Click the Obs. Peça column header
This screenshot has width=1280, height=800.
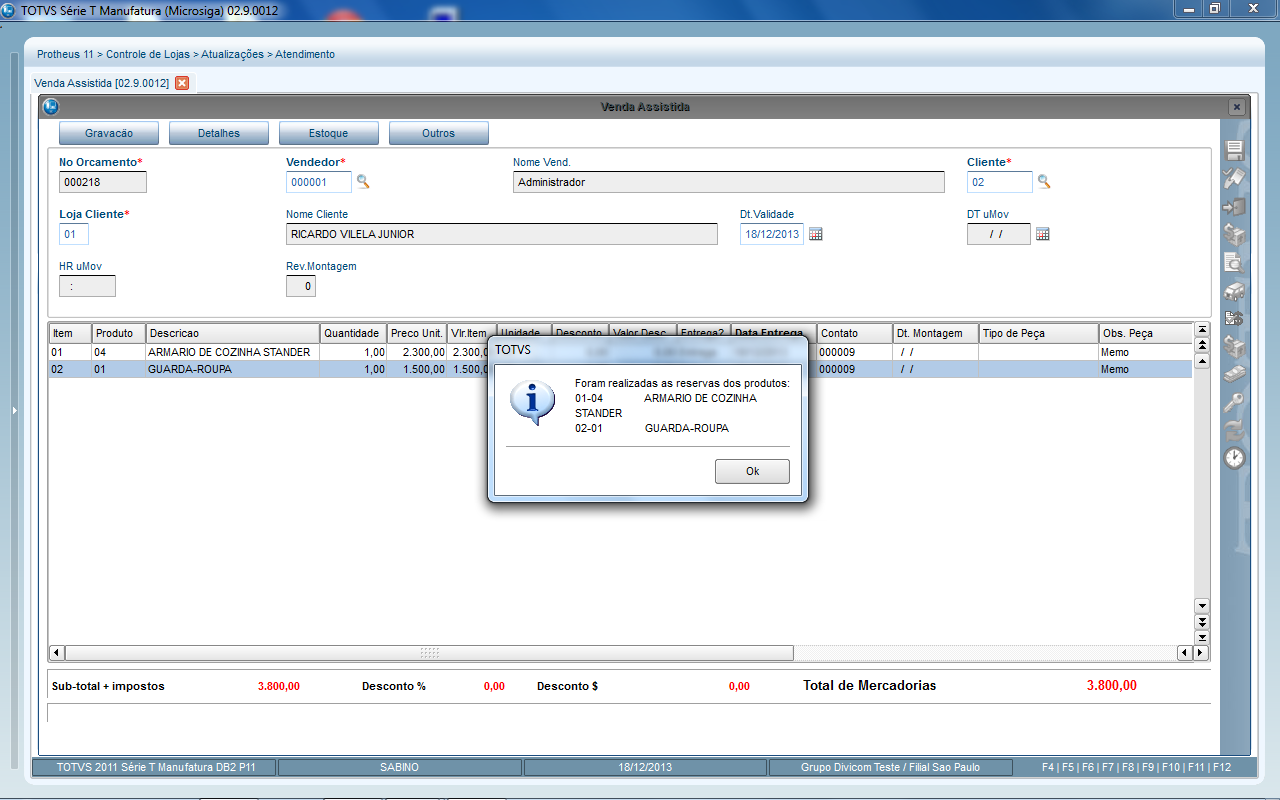tap(1145, 333)
